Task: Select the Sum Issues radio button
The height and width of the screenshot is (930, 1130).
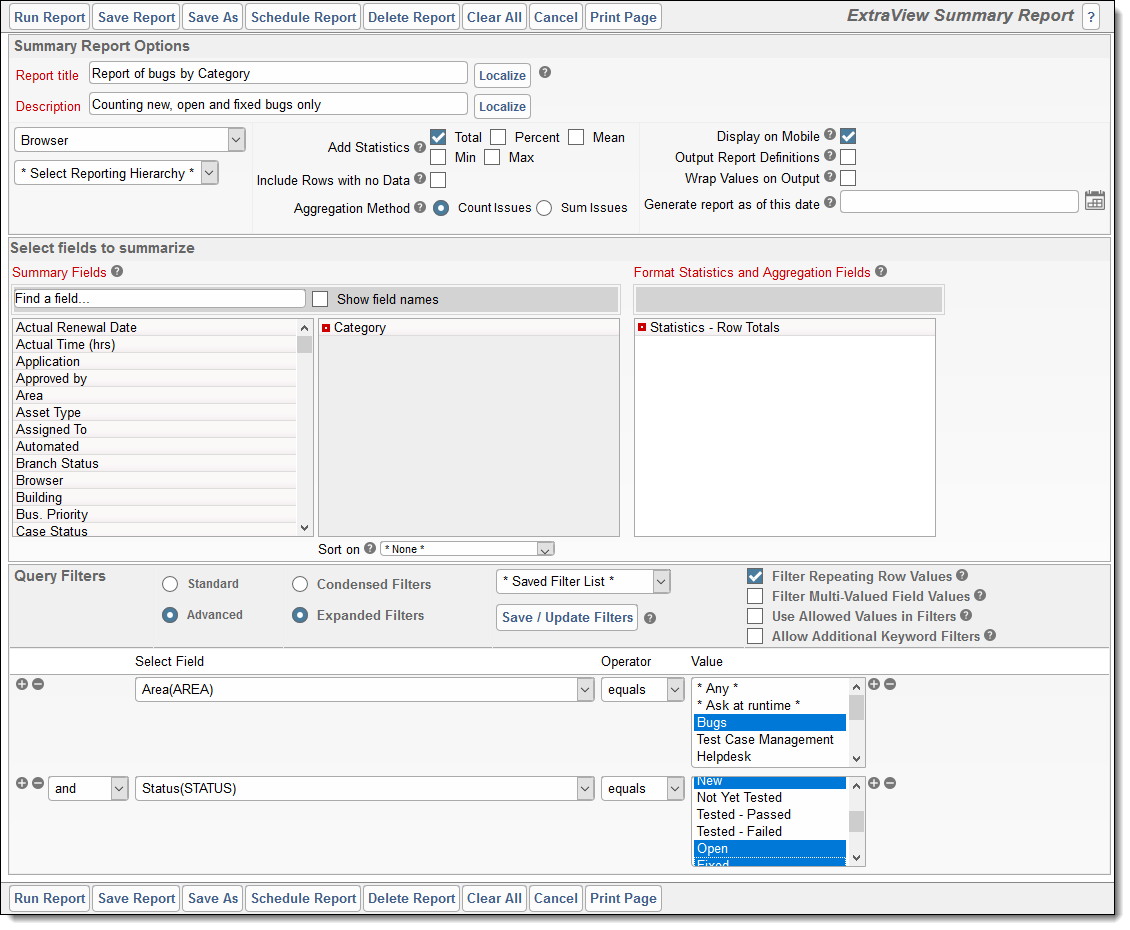Action: point(544,208)
